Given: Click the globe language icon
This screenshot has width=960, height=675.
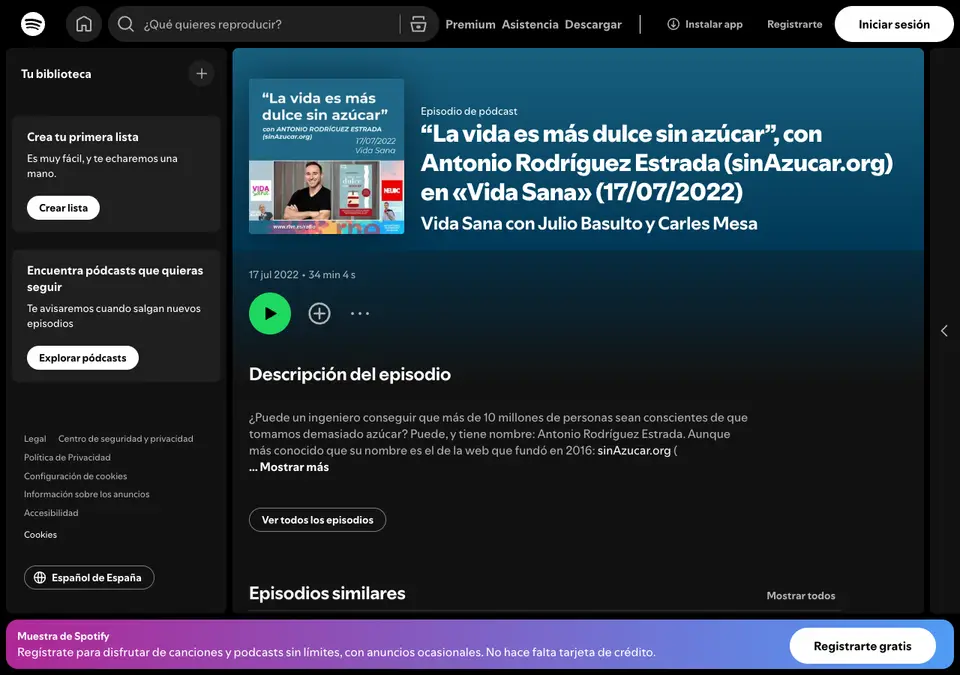Looking at the screenshot, I should [40, 578].
